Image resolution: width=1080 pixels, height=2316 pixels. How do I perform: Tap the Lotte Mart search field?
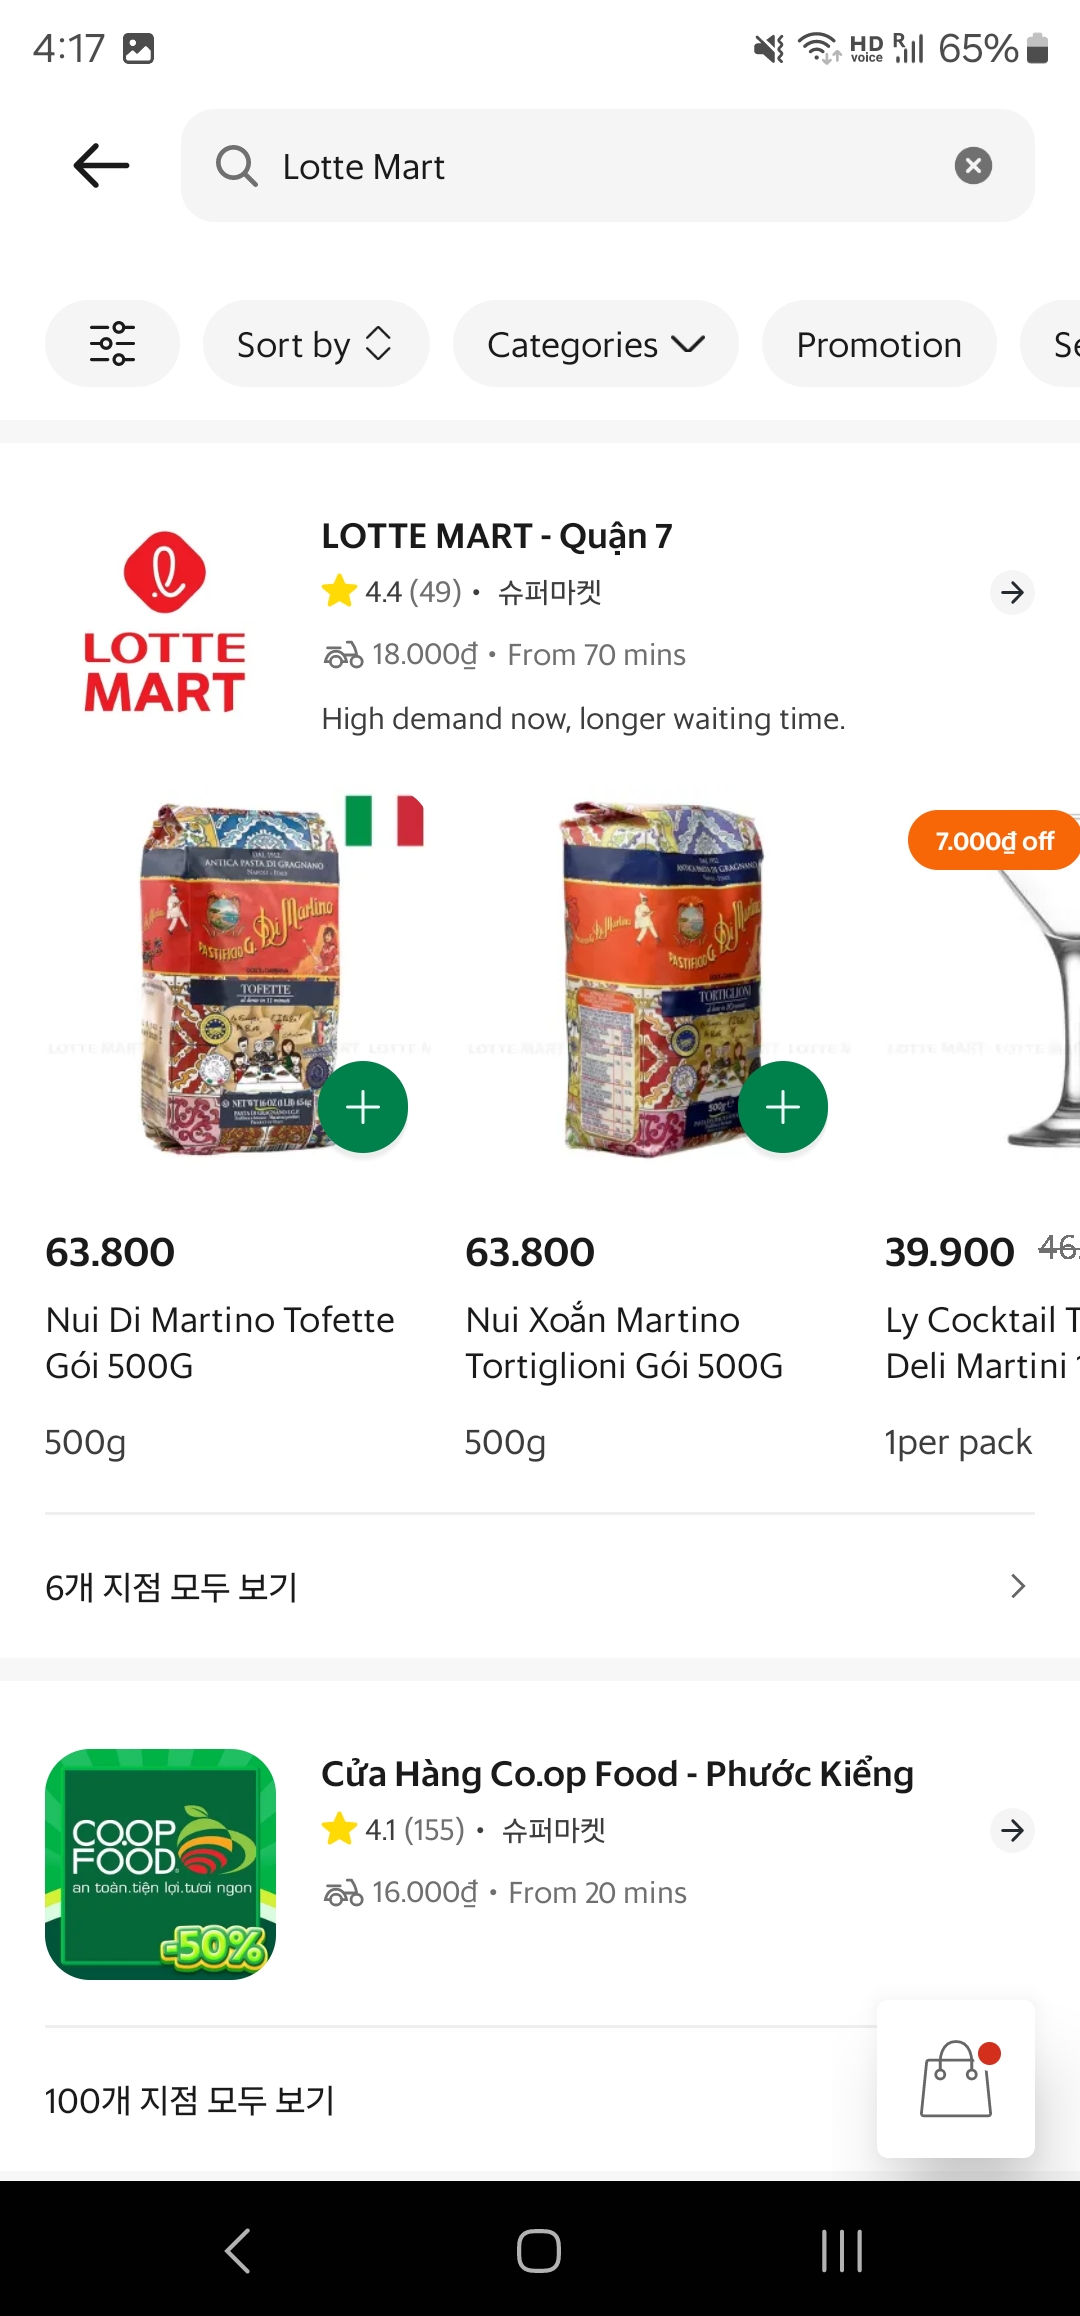pos(600,166)
